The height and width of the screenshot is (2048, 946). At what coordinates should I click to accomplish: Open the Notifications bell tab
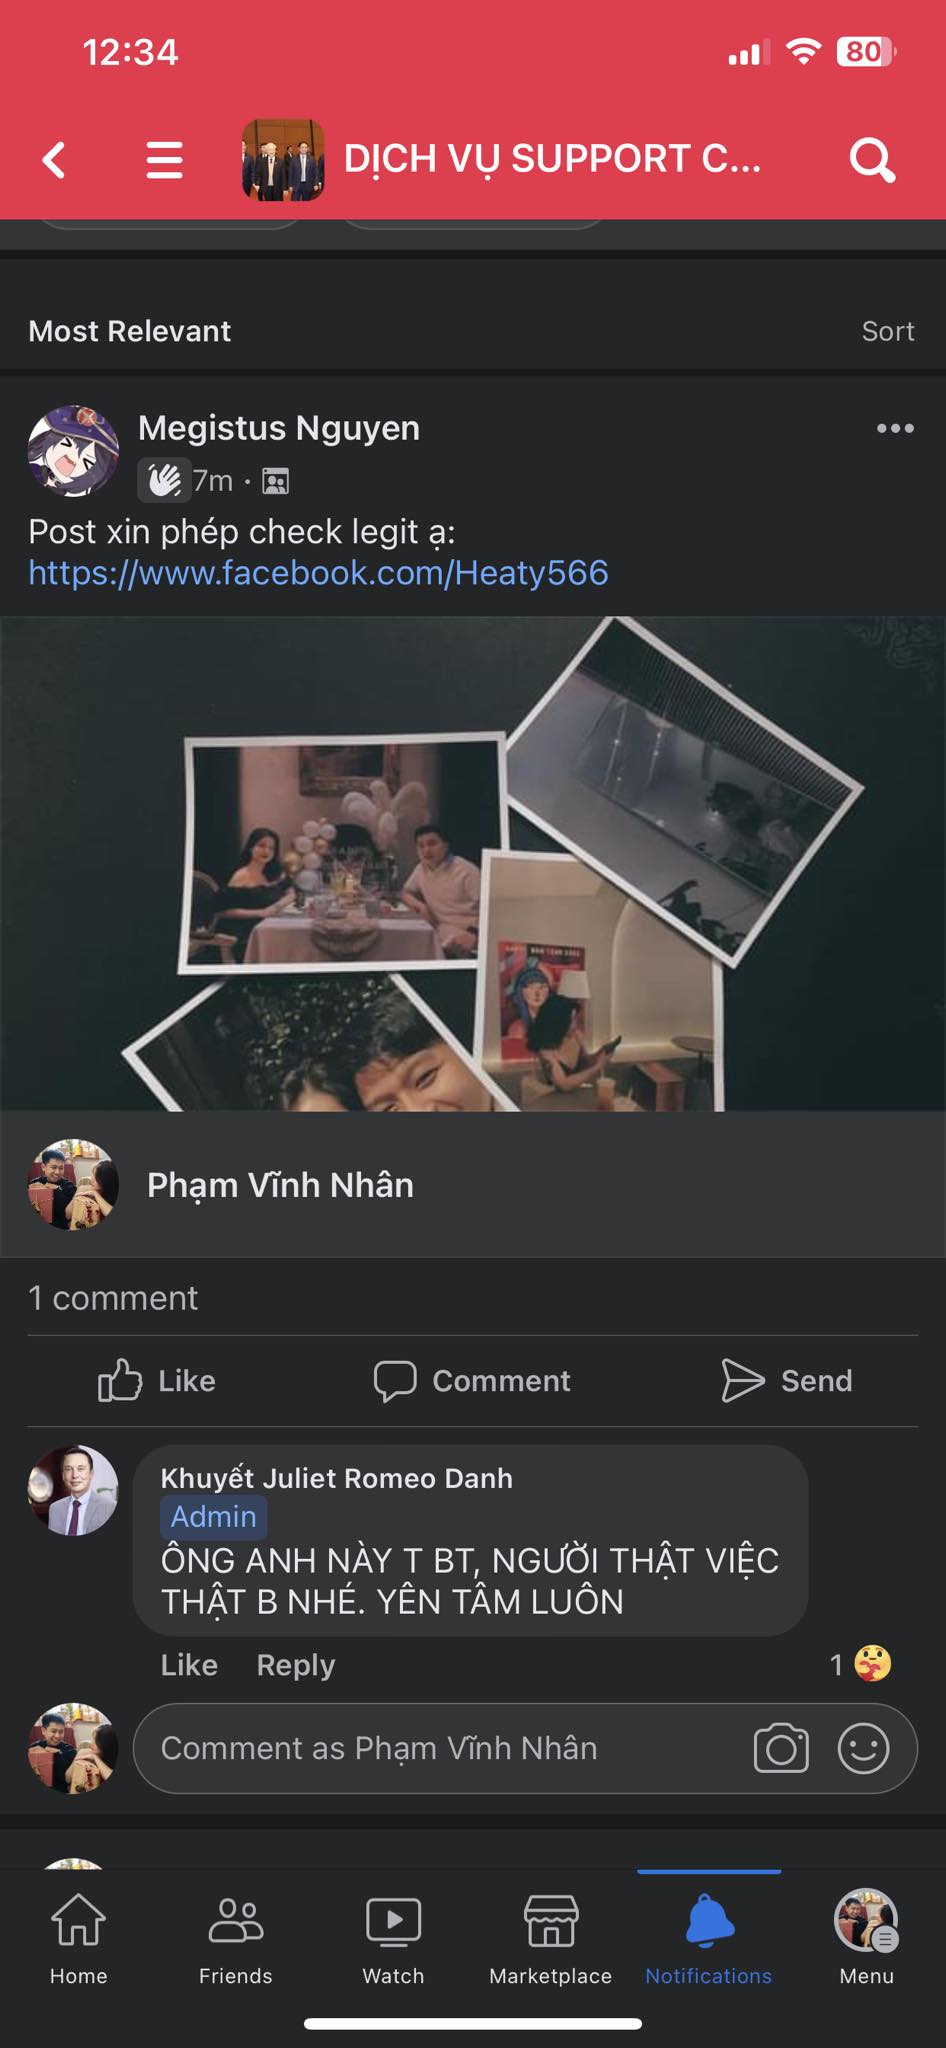click(709, 1938)
